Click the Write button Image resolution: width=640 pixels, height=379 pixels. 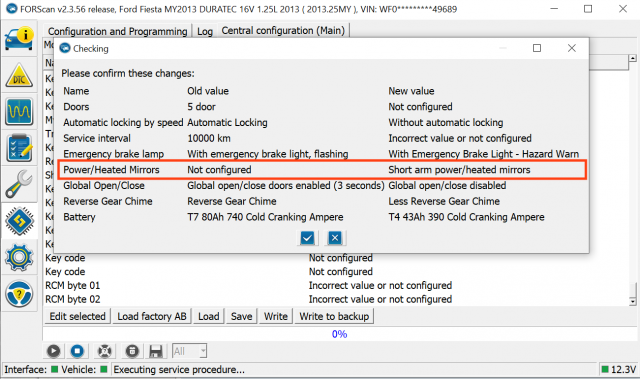(276, 316)
